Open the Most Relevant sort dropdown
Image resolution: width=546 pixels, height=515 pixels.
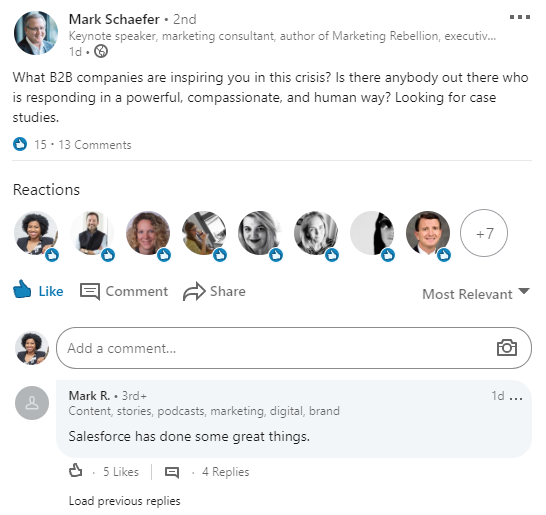tap(476, 294)
